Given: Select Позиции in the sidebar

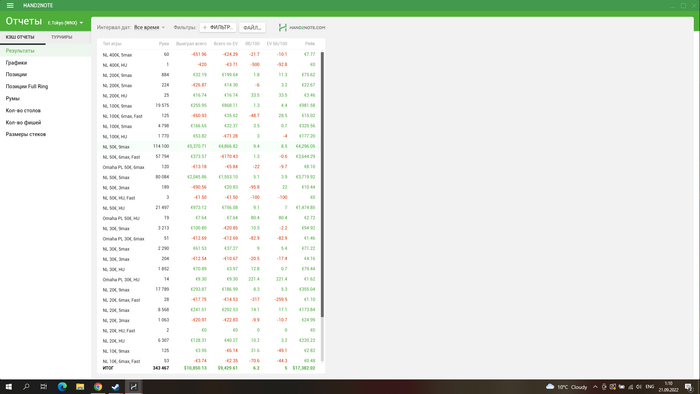Looking at the screenshot, I should click(x=46, y=75).
